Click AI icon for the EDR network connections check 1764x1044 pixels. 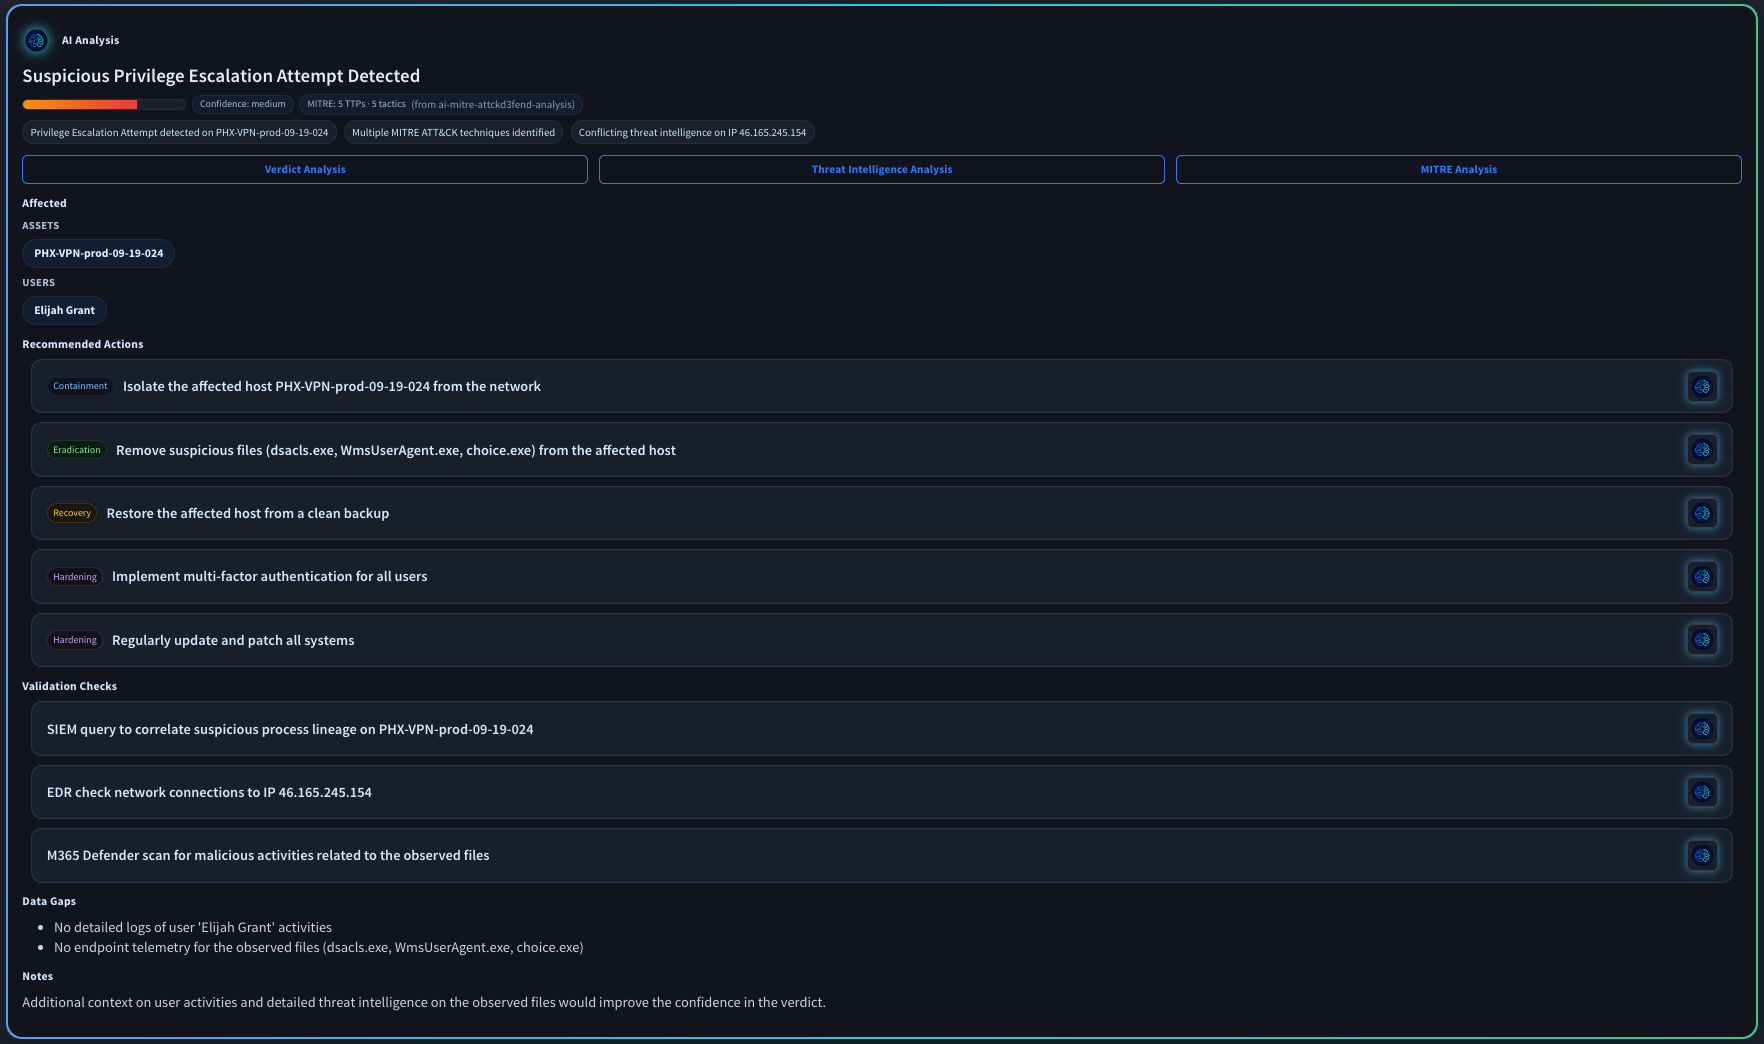[1702, 792]
